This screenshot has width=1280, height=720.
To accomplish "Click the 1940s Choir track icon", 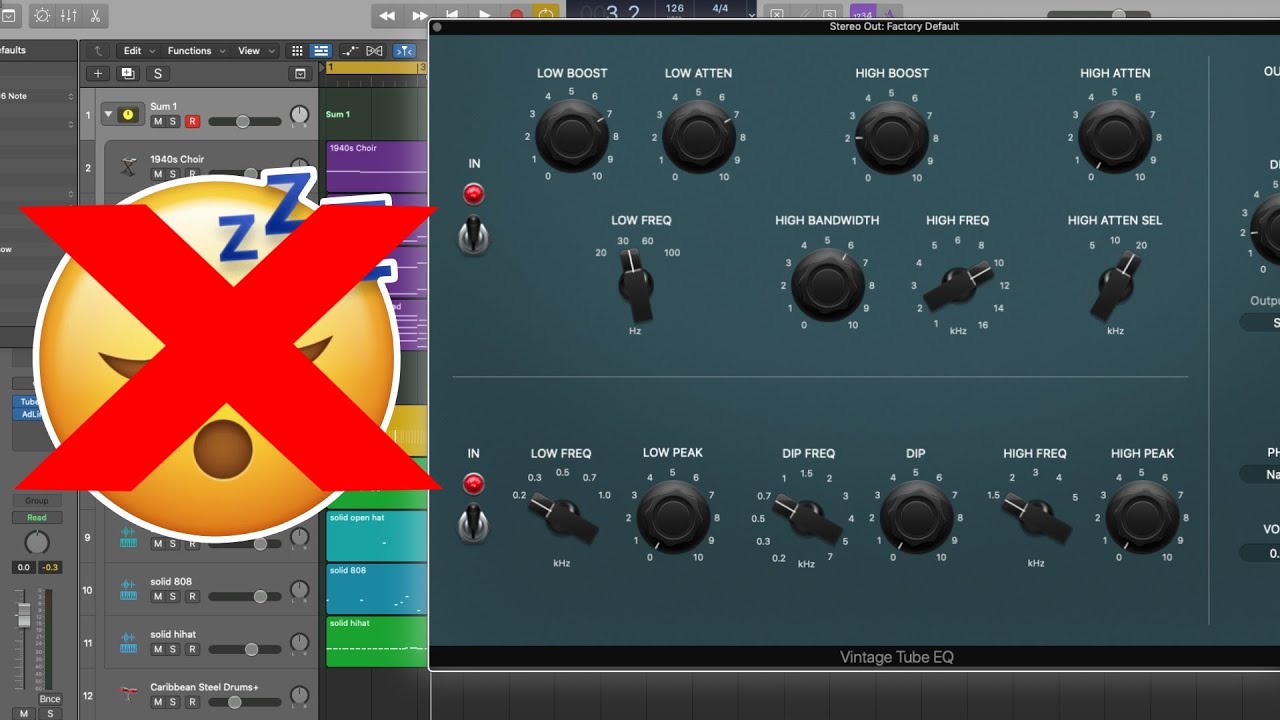I will [128, 167].
